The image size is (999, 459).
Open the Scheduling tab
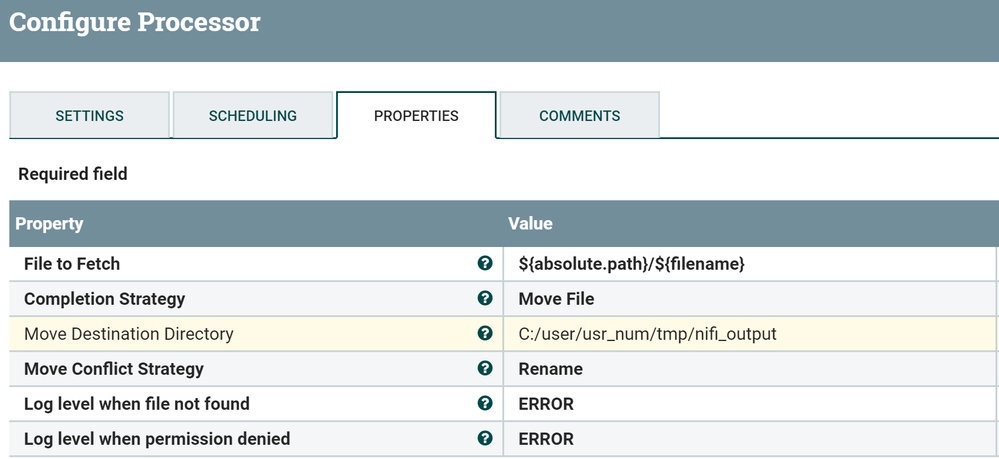(253, 116)
